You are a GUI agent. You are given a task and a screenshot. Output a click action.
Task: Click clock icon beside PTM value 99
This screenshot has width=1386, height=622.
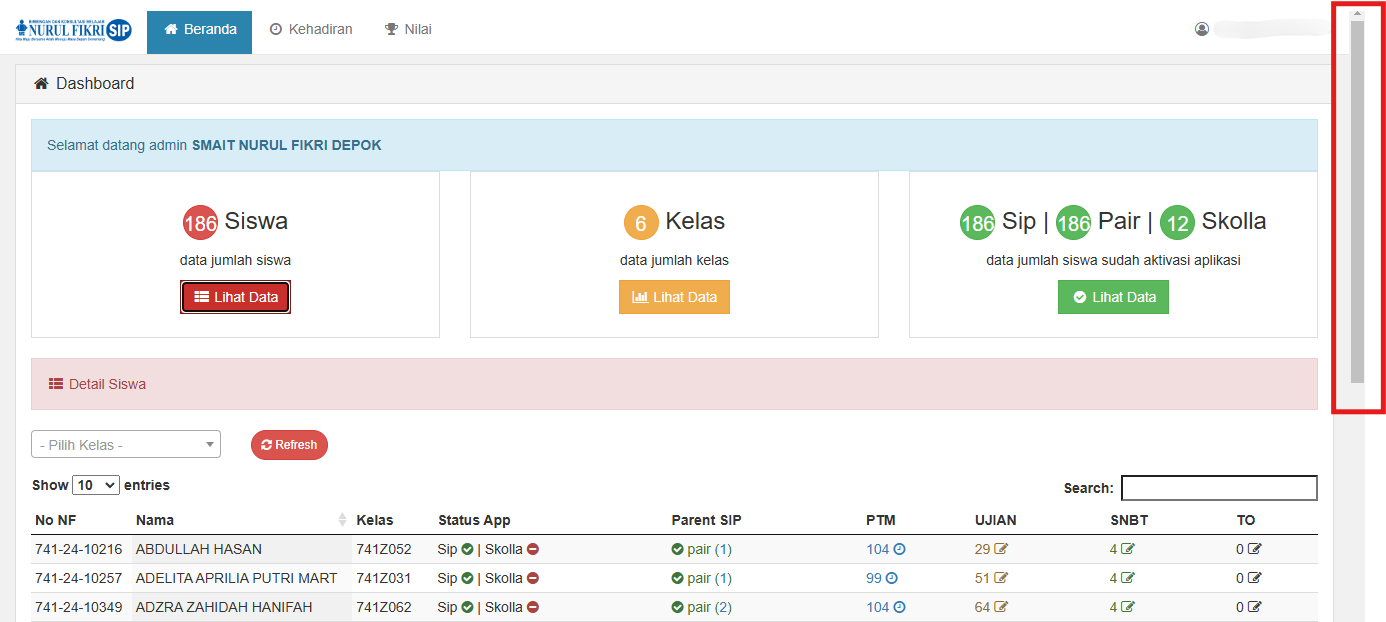[x=892, y=578]
